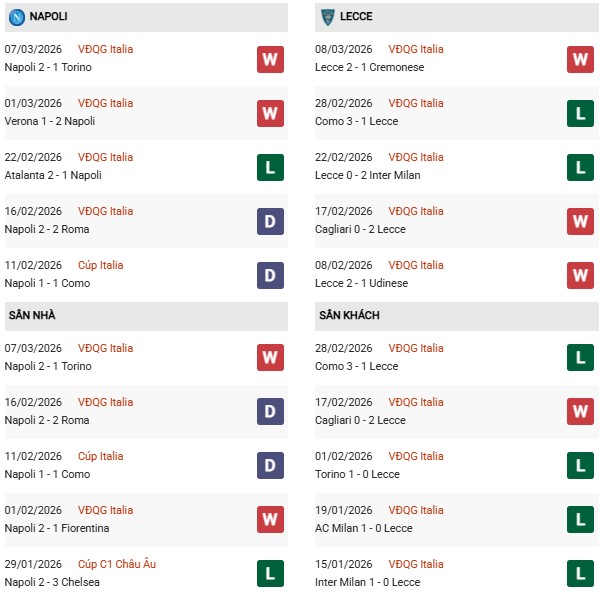Click D badge for Napoli 2-2 Roma in the top Napoli list
The width and height of the screenshot is (600, 596).
coord(270,221)
